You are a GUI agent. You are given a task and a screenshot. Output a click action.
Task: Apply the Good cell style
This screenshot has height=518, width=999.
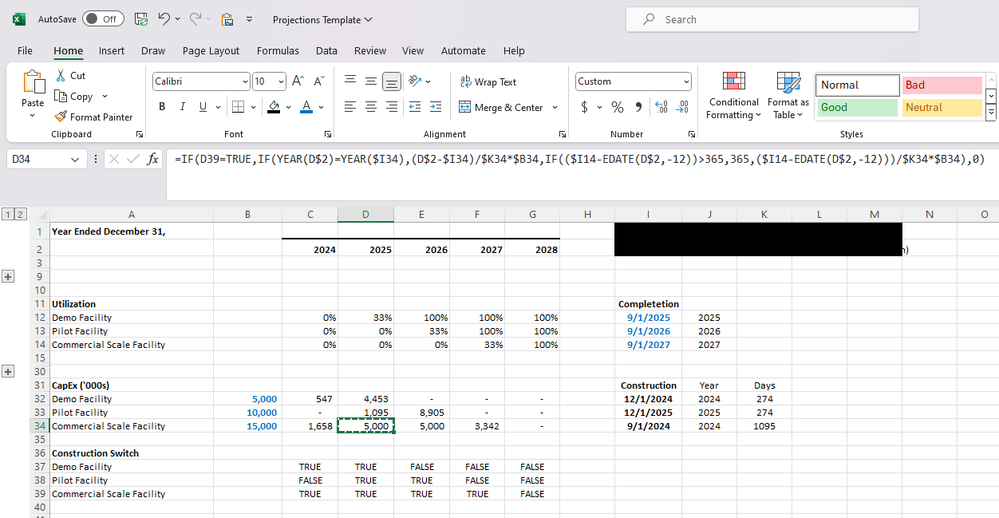click(x=857, y=107)
